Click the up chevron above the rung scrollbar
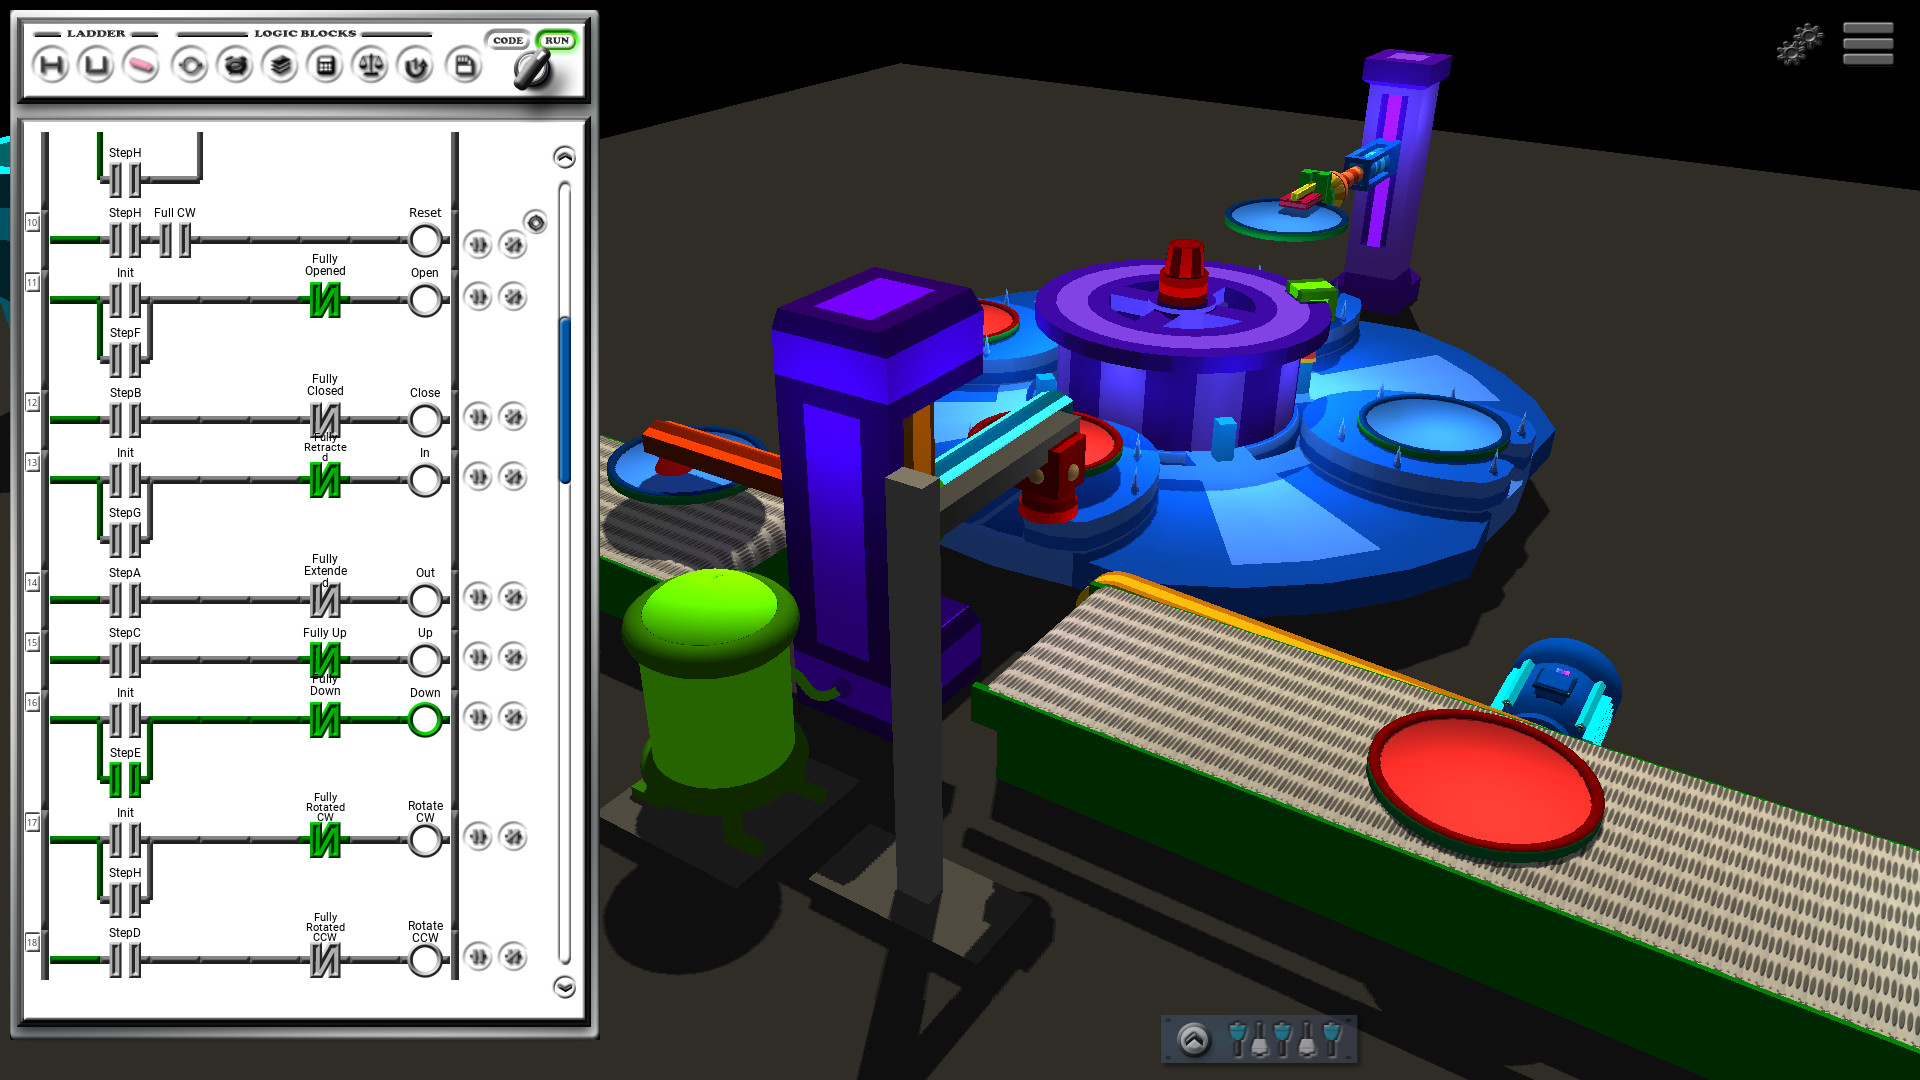This screenshot has width=1920, height=1080. [566, 156]
